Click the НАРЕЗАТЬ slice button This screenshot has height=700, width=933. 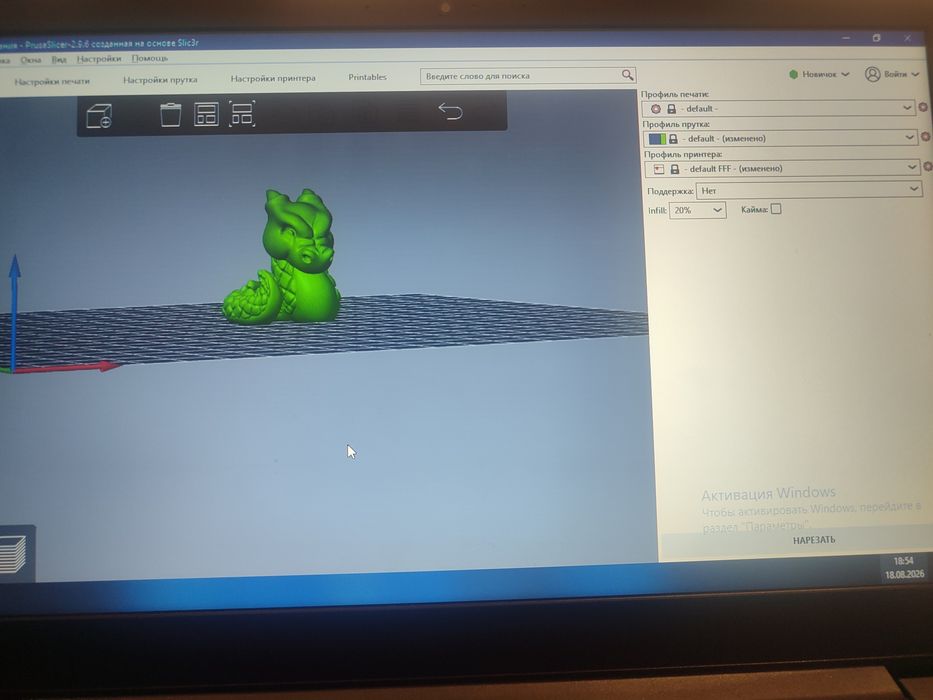[x=814, y=540]
